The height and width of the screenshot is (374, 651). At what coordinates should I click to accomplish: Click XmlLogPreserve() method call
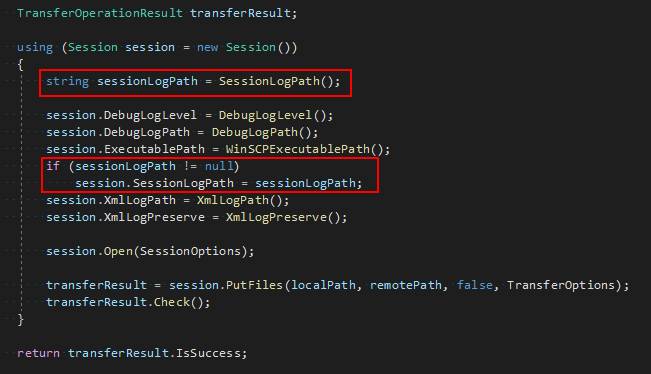pos(283,218)
